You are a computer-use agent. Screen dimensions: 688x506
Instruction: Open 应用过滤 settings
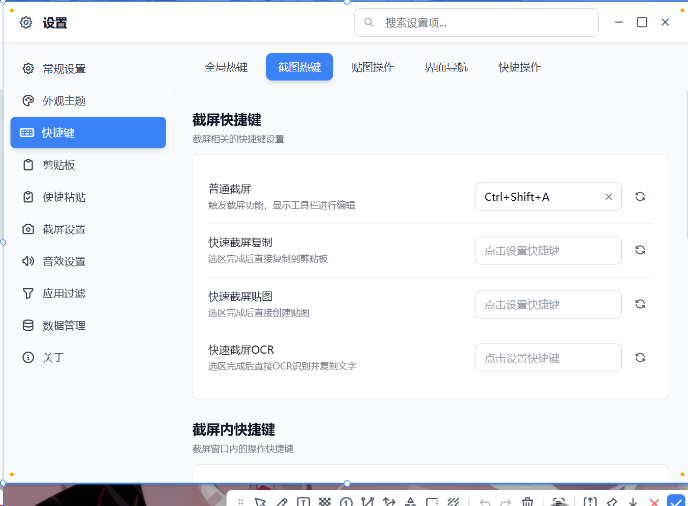(x=88, y=293)
